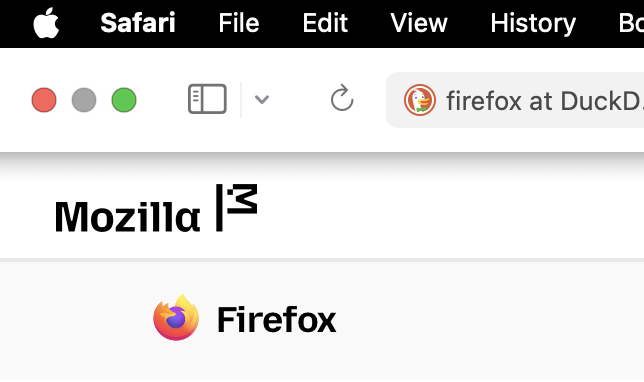
Task: Click the DuckDuckGo favicon in address bar
Action: (420, 100)
